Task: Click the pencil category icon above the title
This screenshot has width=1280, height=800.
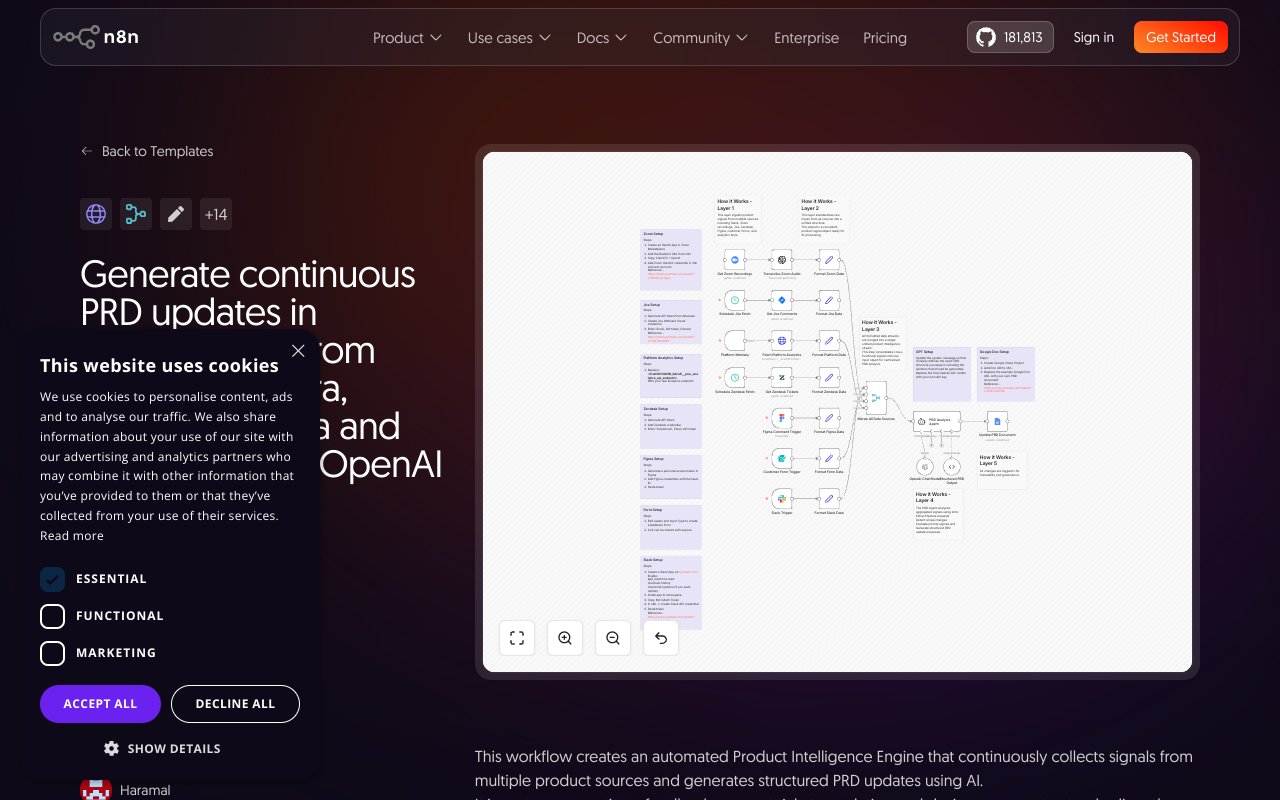Action: click(176, 214)
